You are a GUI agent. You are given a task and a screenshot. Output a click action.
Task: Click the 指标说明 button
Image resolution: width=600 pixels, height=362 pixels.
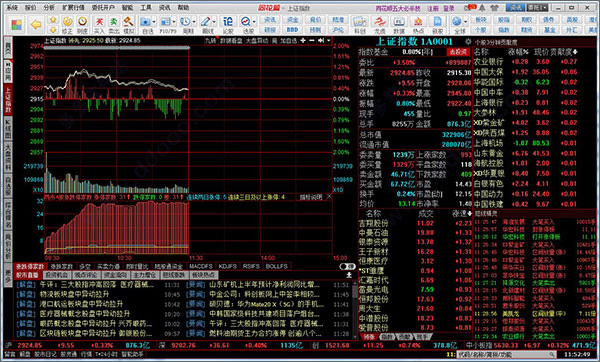(x=310, y=197)
